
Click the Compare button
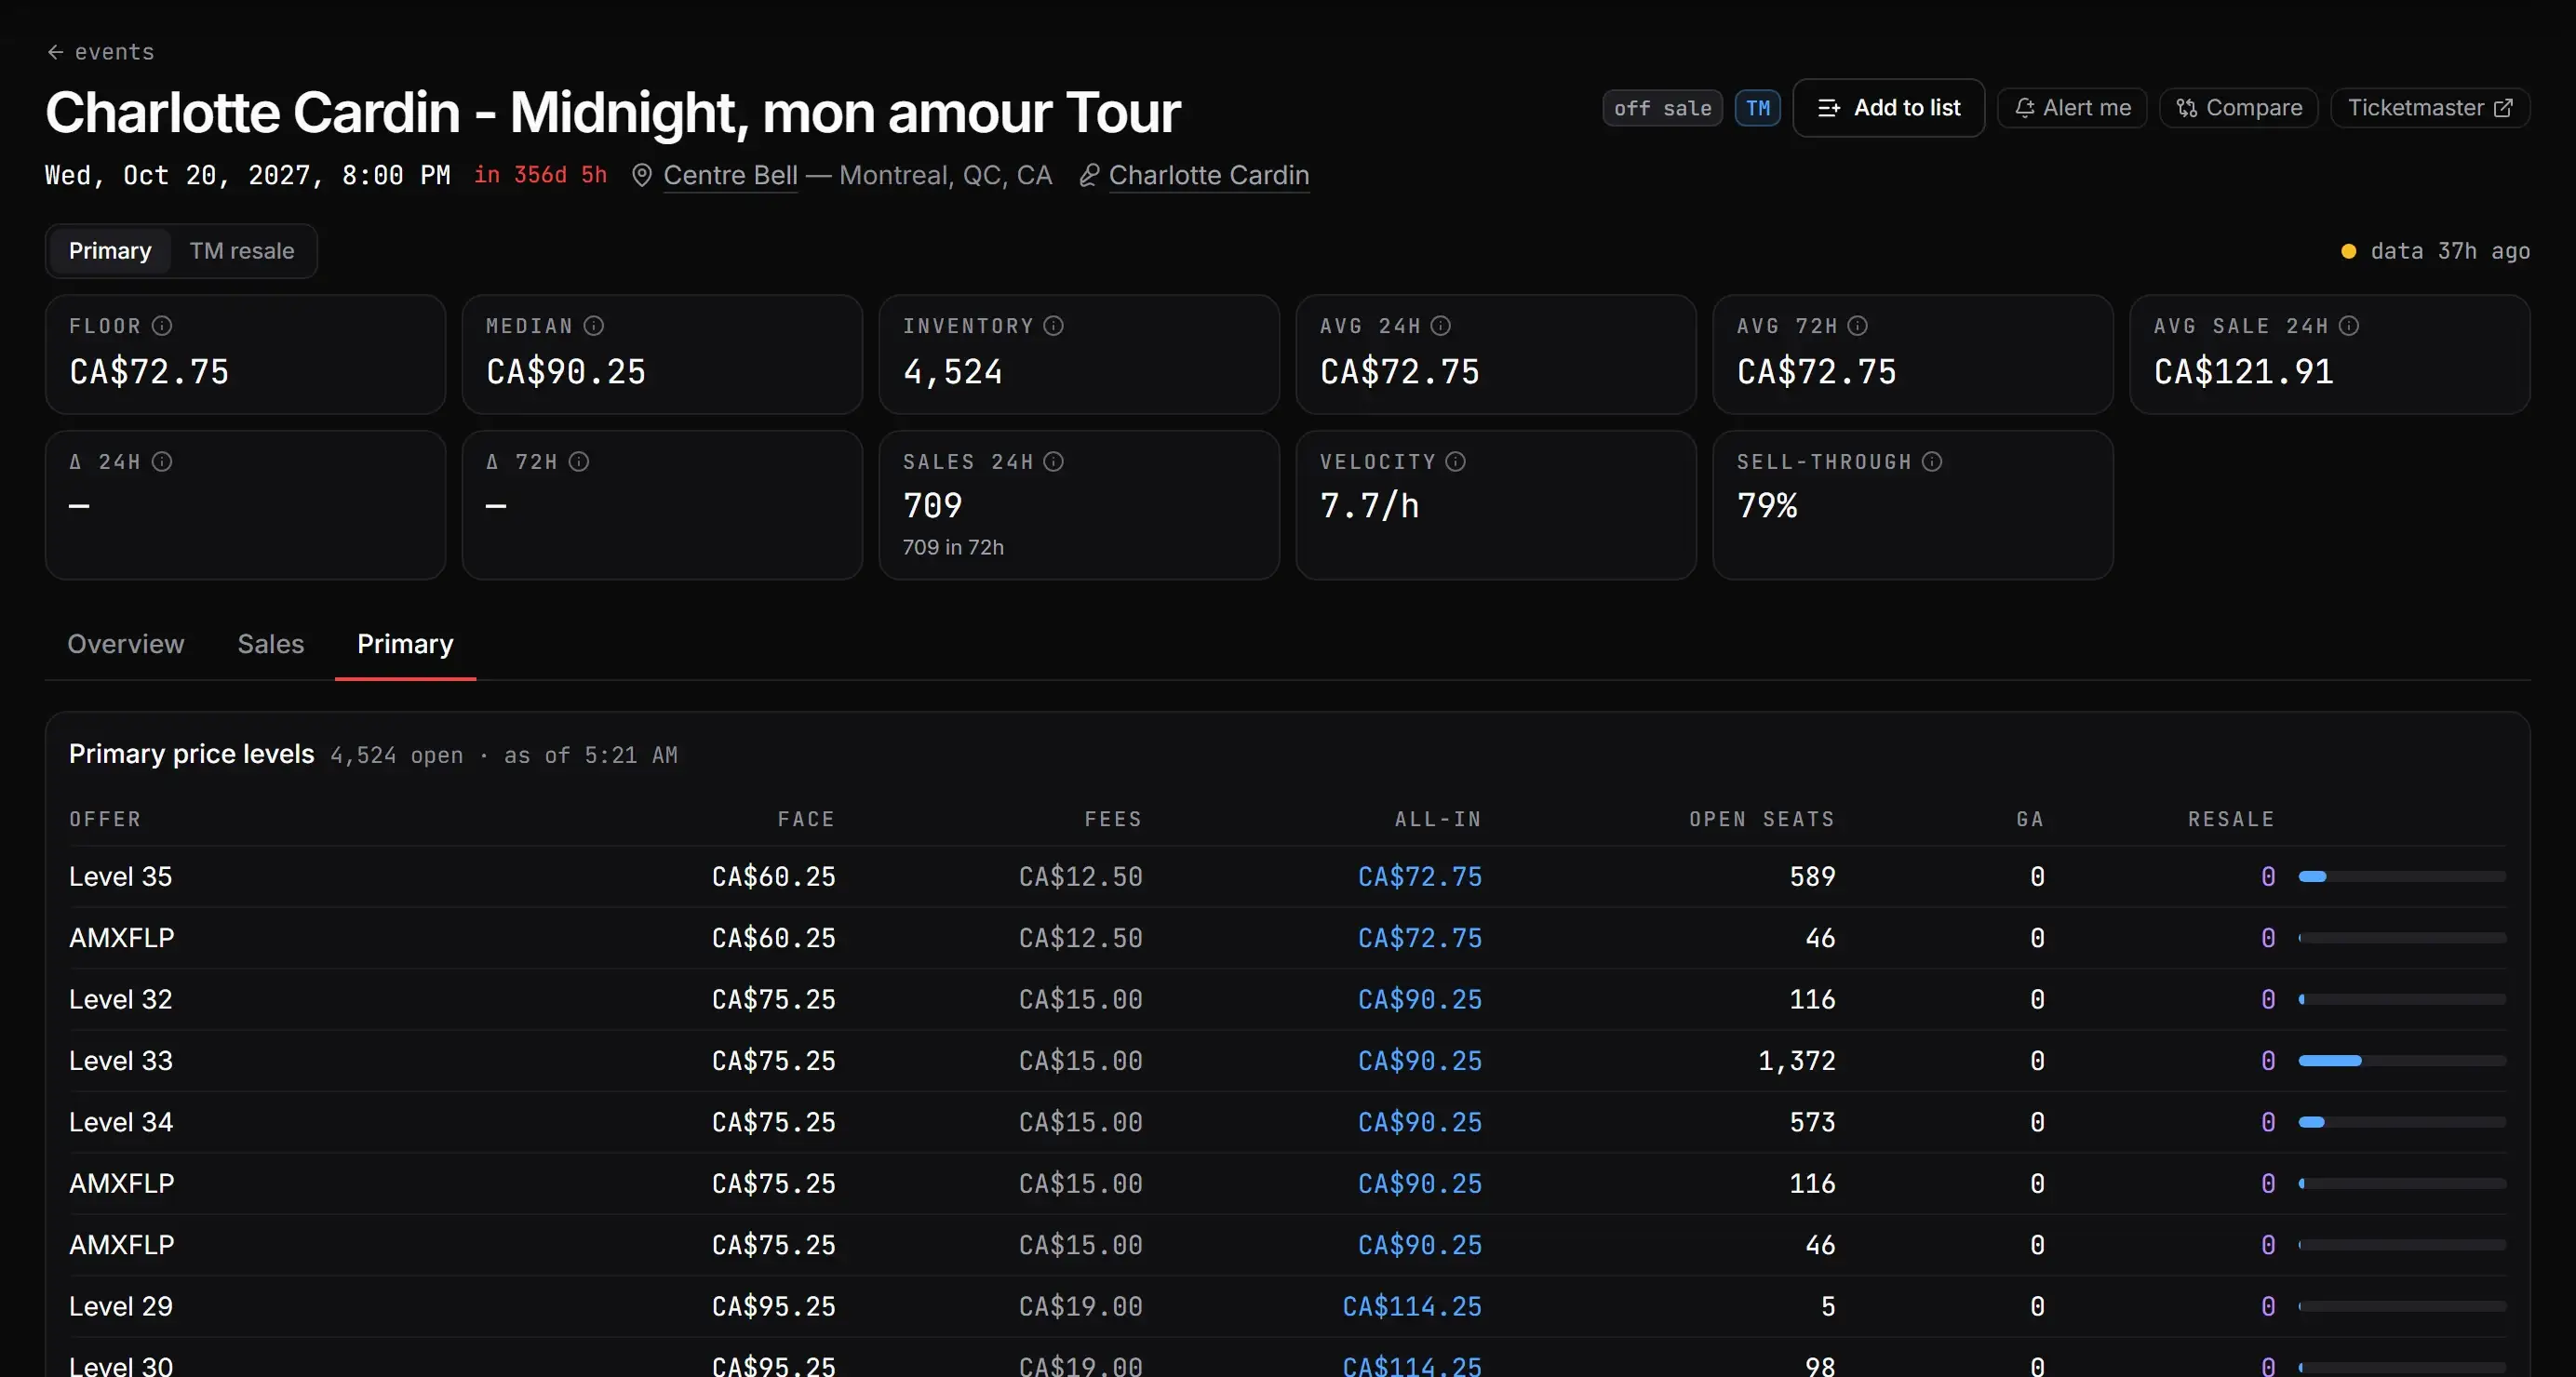[2239, 108]
